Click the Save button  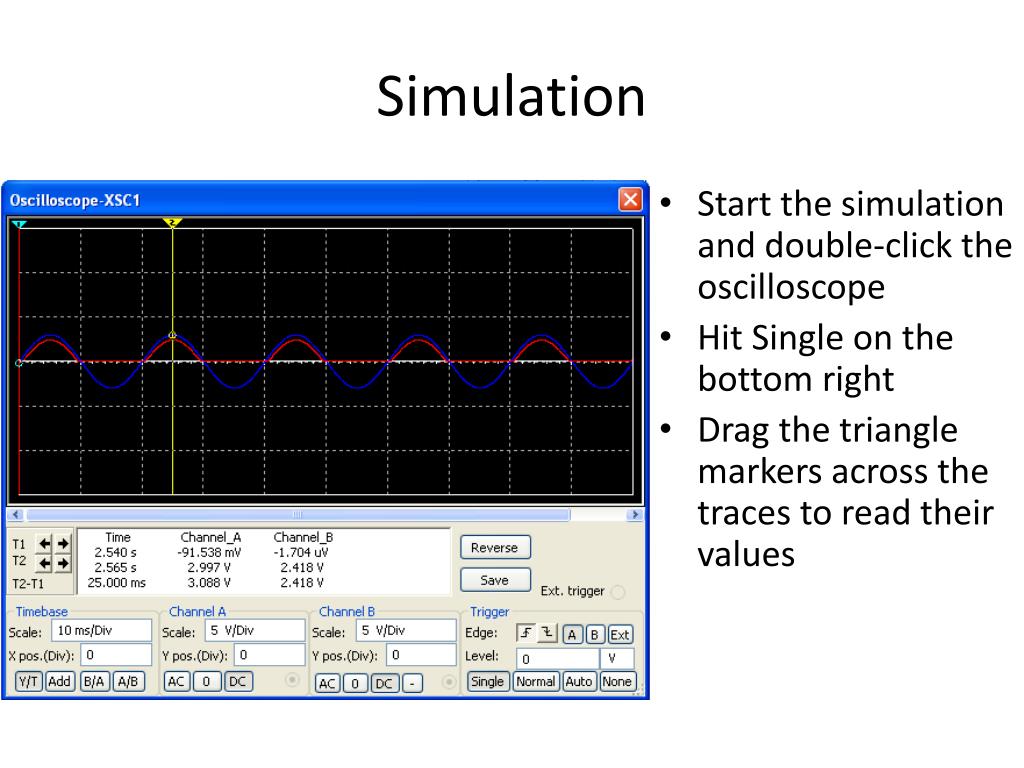[x=495, y=580]
